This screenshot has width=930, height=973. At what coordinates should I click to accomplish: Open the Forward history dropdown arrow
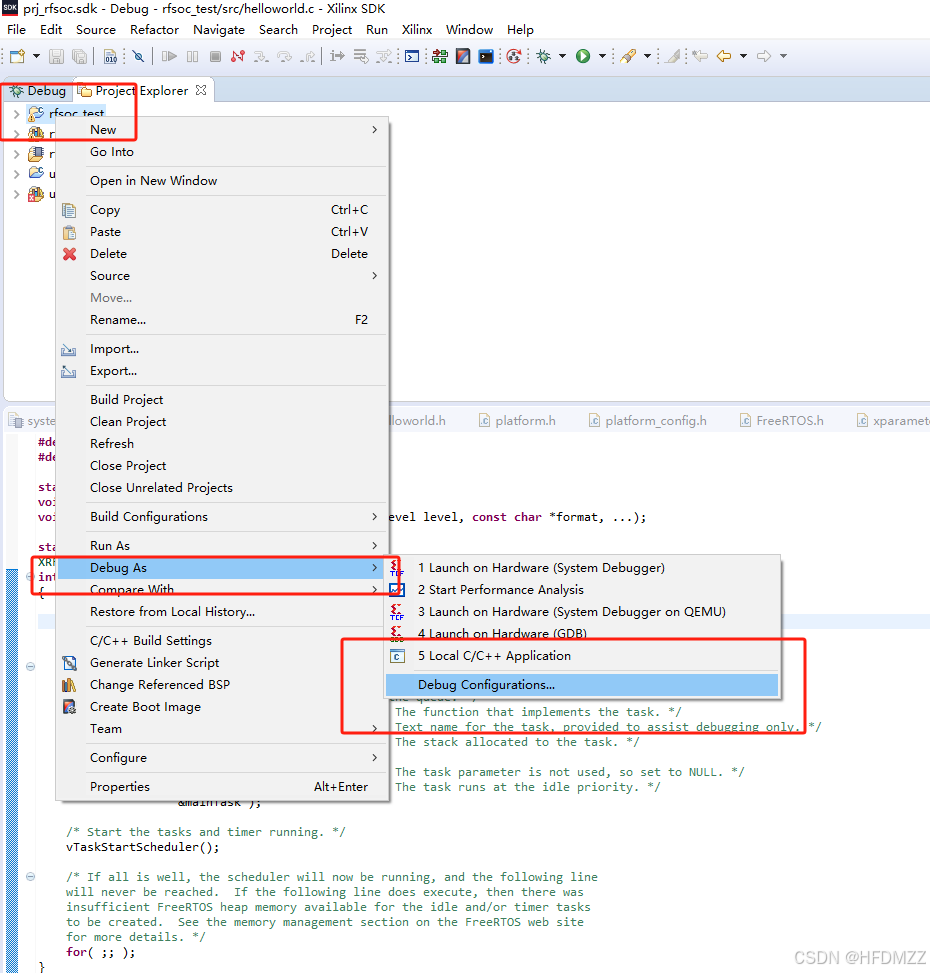783,56
